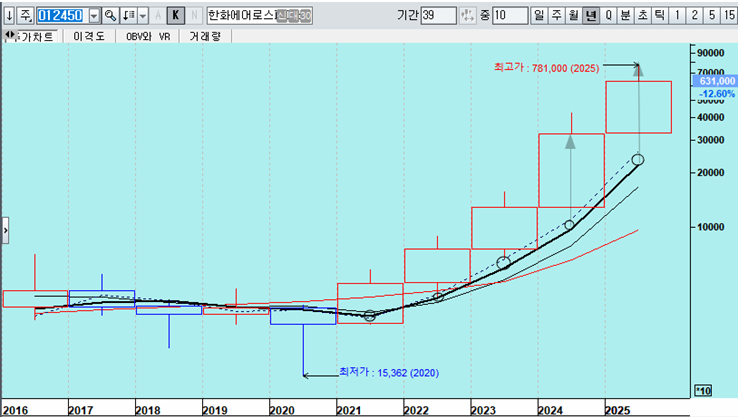Click the 2025 red candle body
The height and width of the screenshot is (417, 740).
click(x=639, y=107)
